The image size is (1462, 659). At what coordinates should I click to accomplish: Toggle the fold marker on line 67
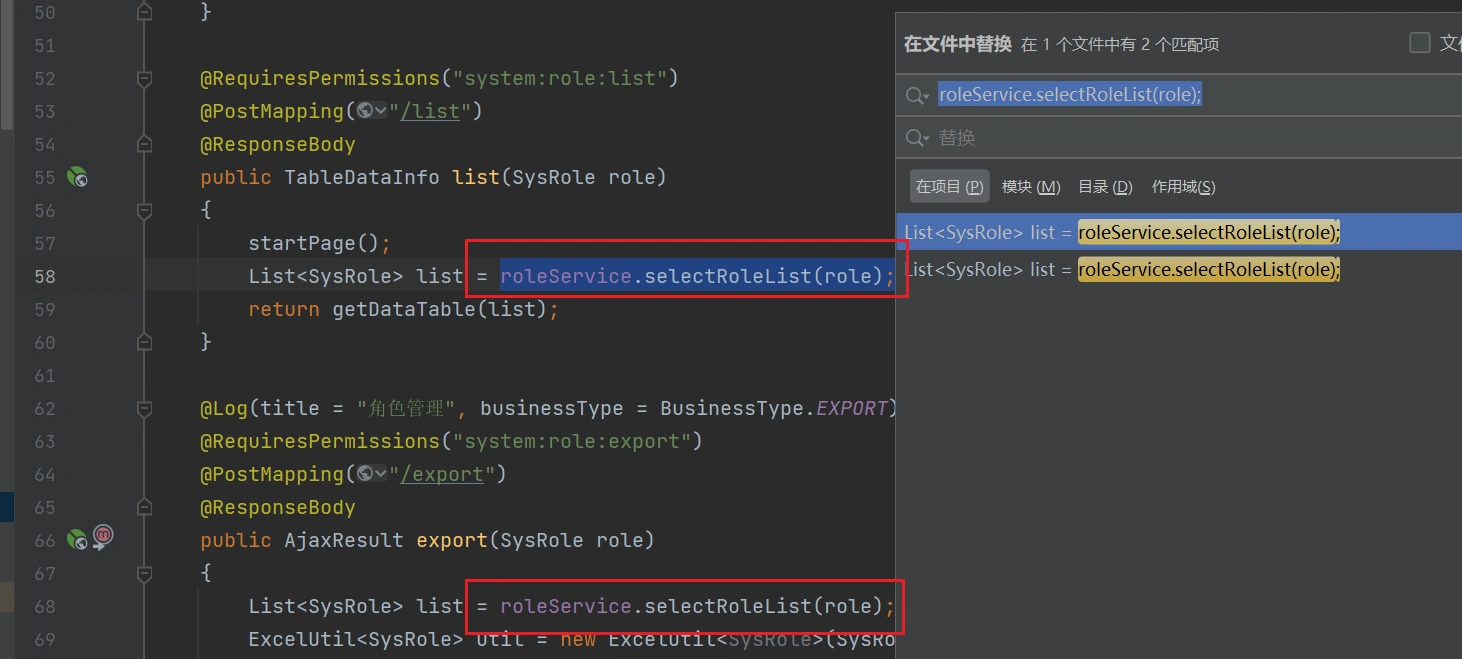point(145,573)
